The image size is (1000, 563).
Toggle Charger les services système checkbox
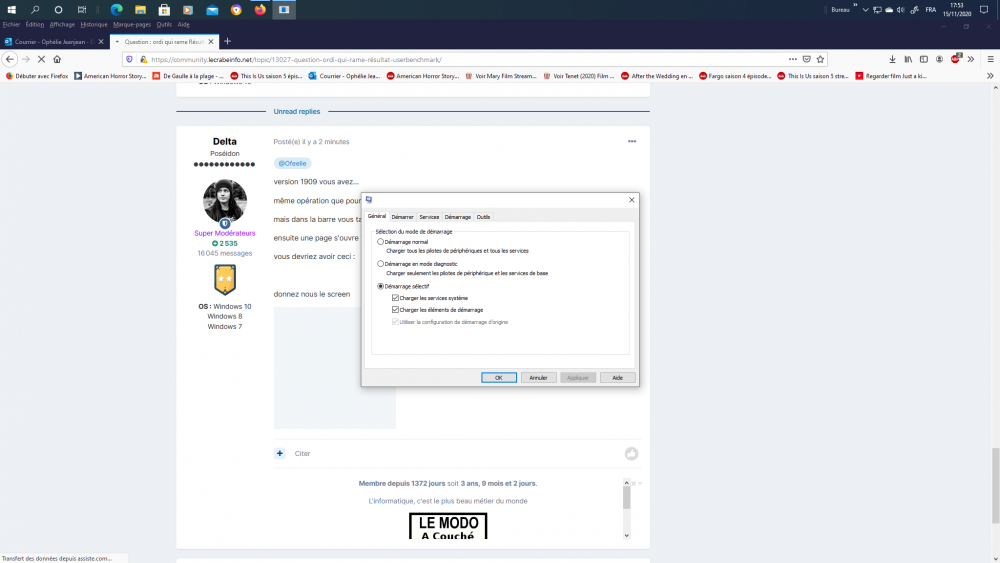tap(395, 298)
